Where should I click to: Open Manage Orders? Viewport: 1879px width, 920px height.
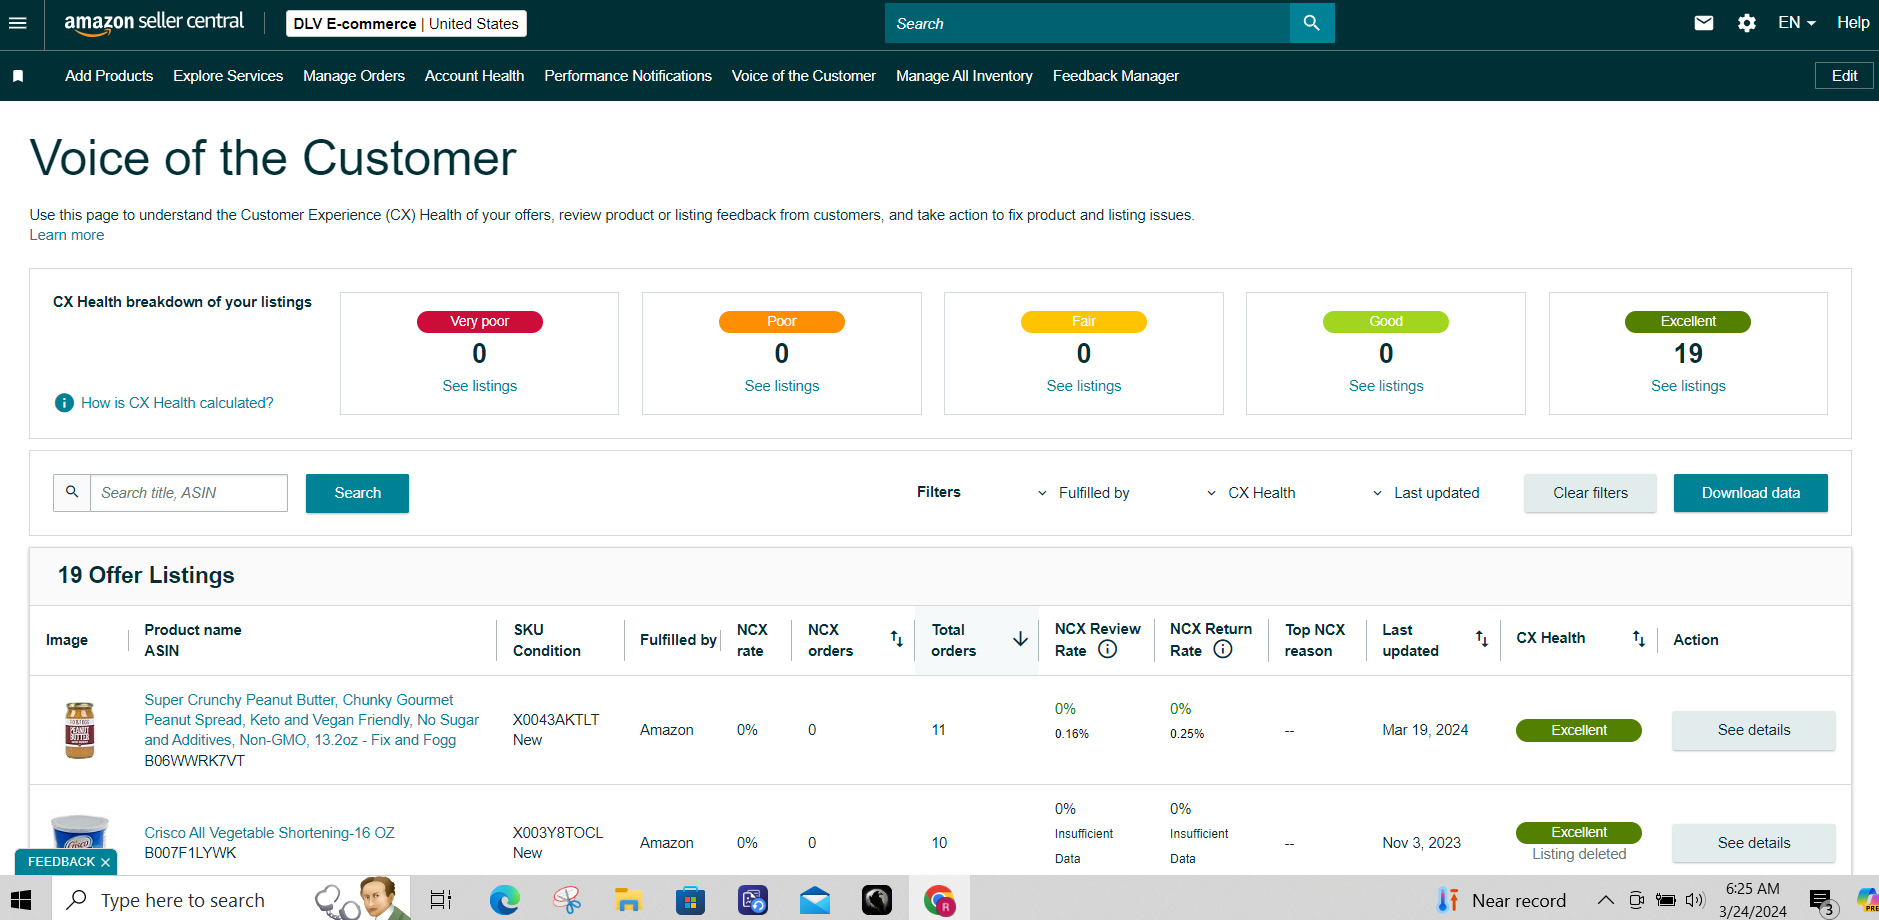[x=354, y=76]
